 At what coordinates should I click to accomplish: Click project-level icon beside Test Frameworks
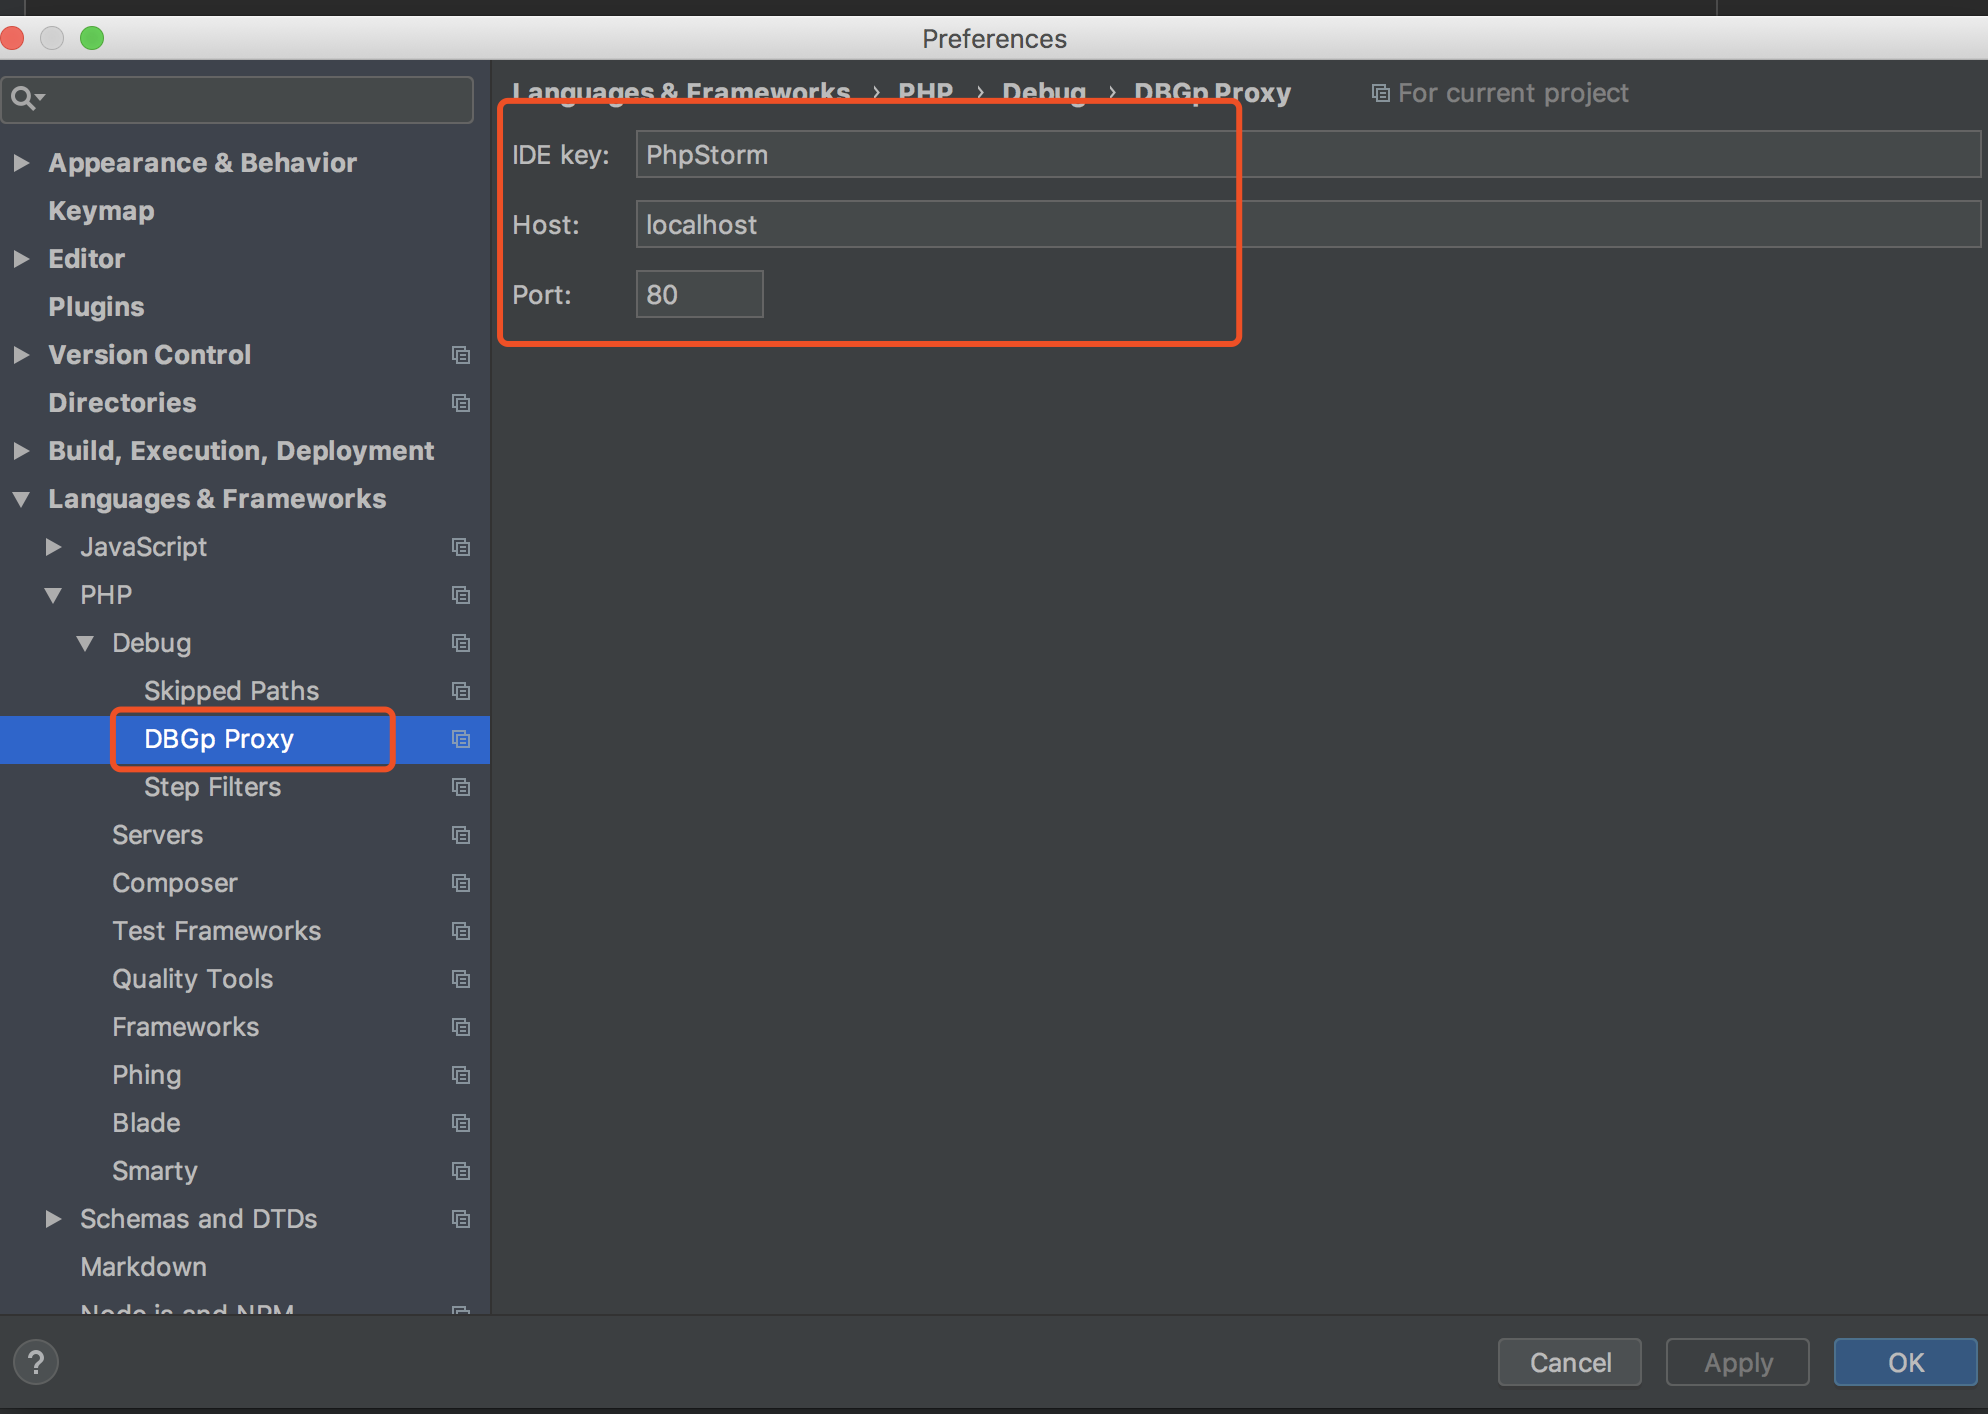[x=461, y=931]
